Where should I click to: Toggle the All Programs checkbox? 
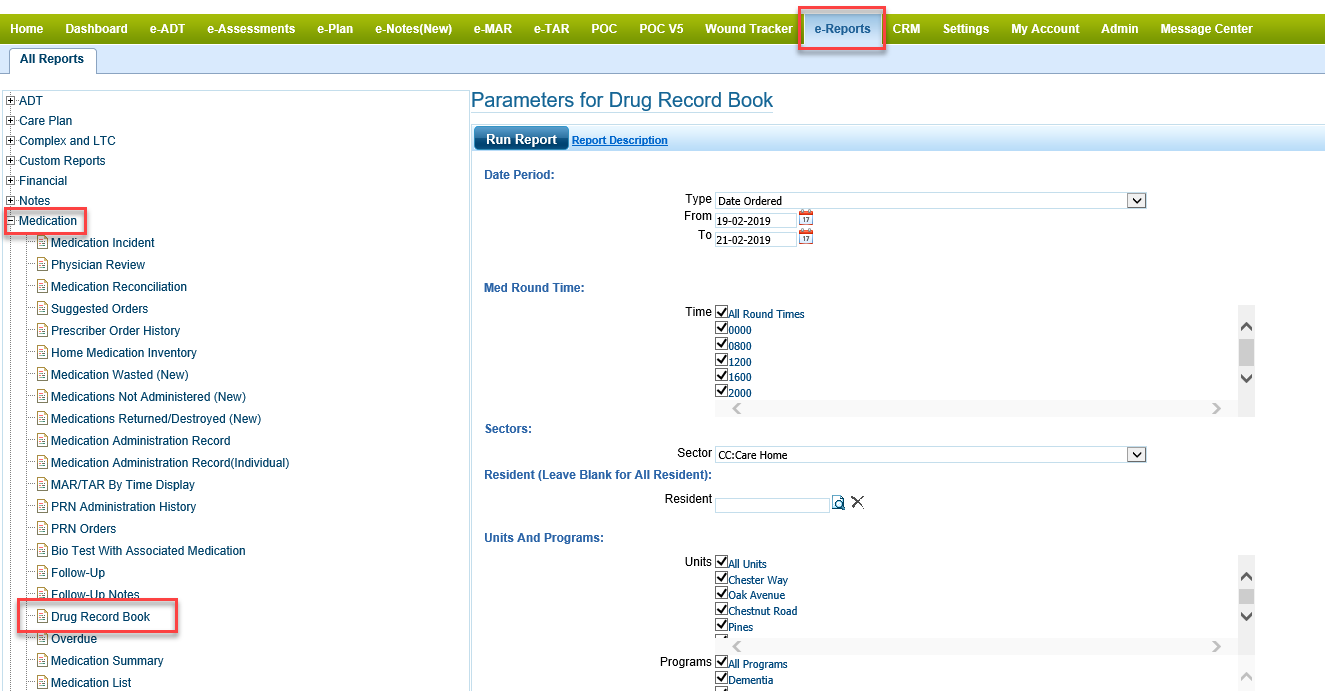721,662
